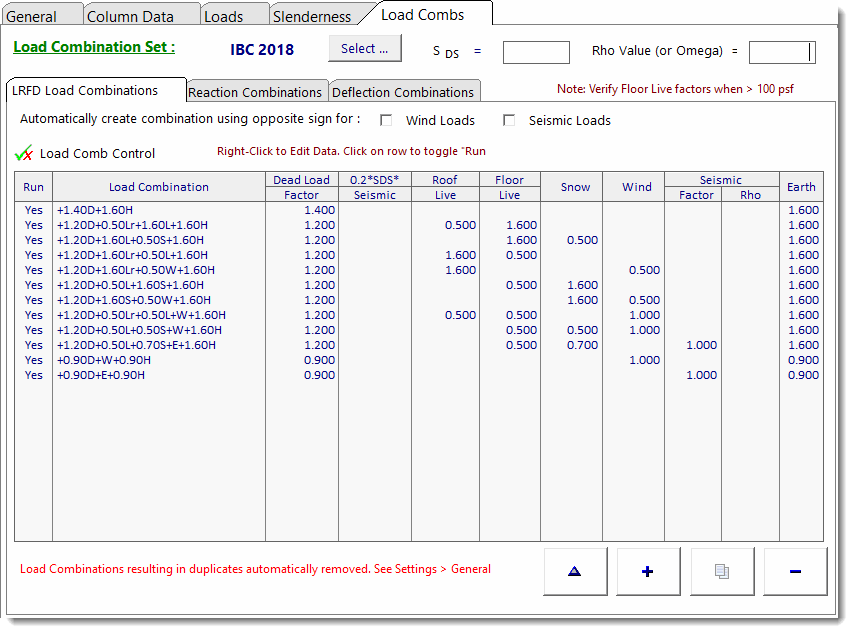Click the copy combination button
The width and height of the screenshot is (853, 633).
point(721,571)
